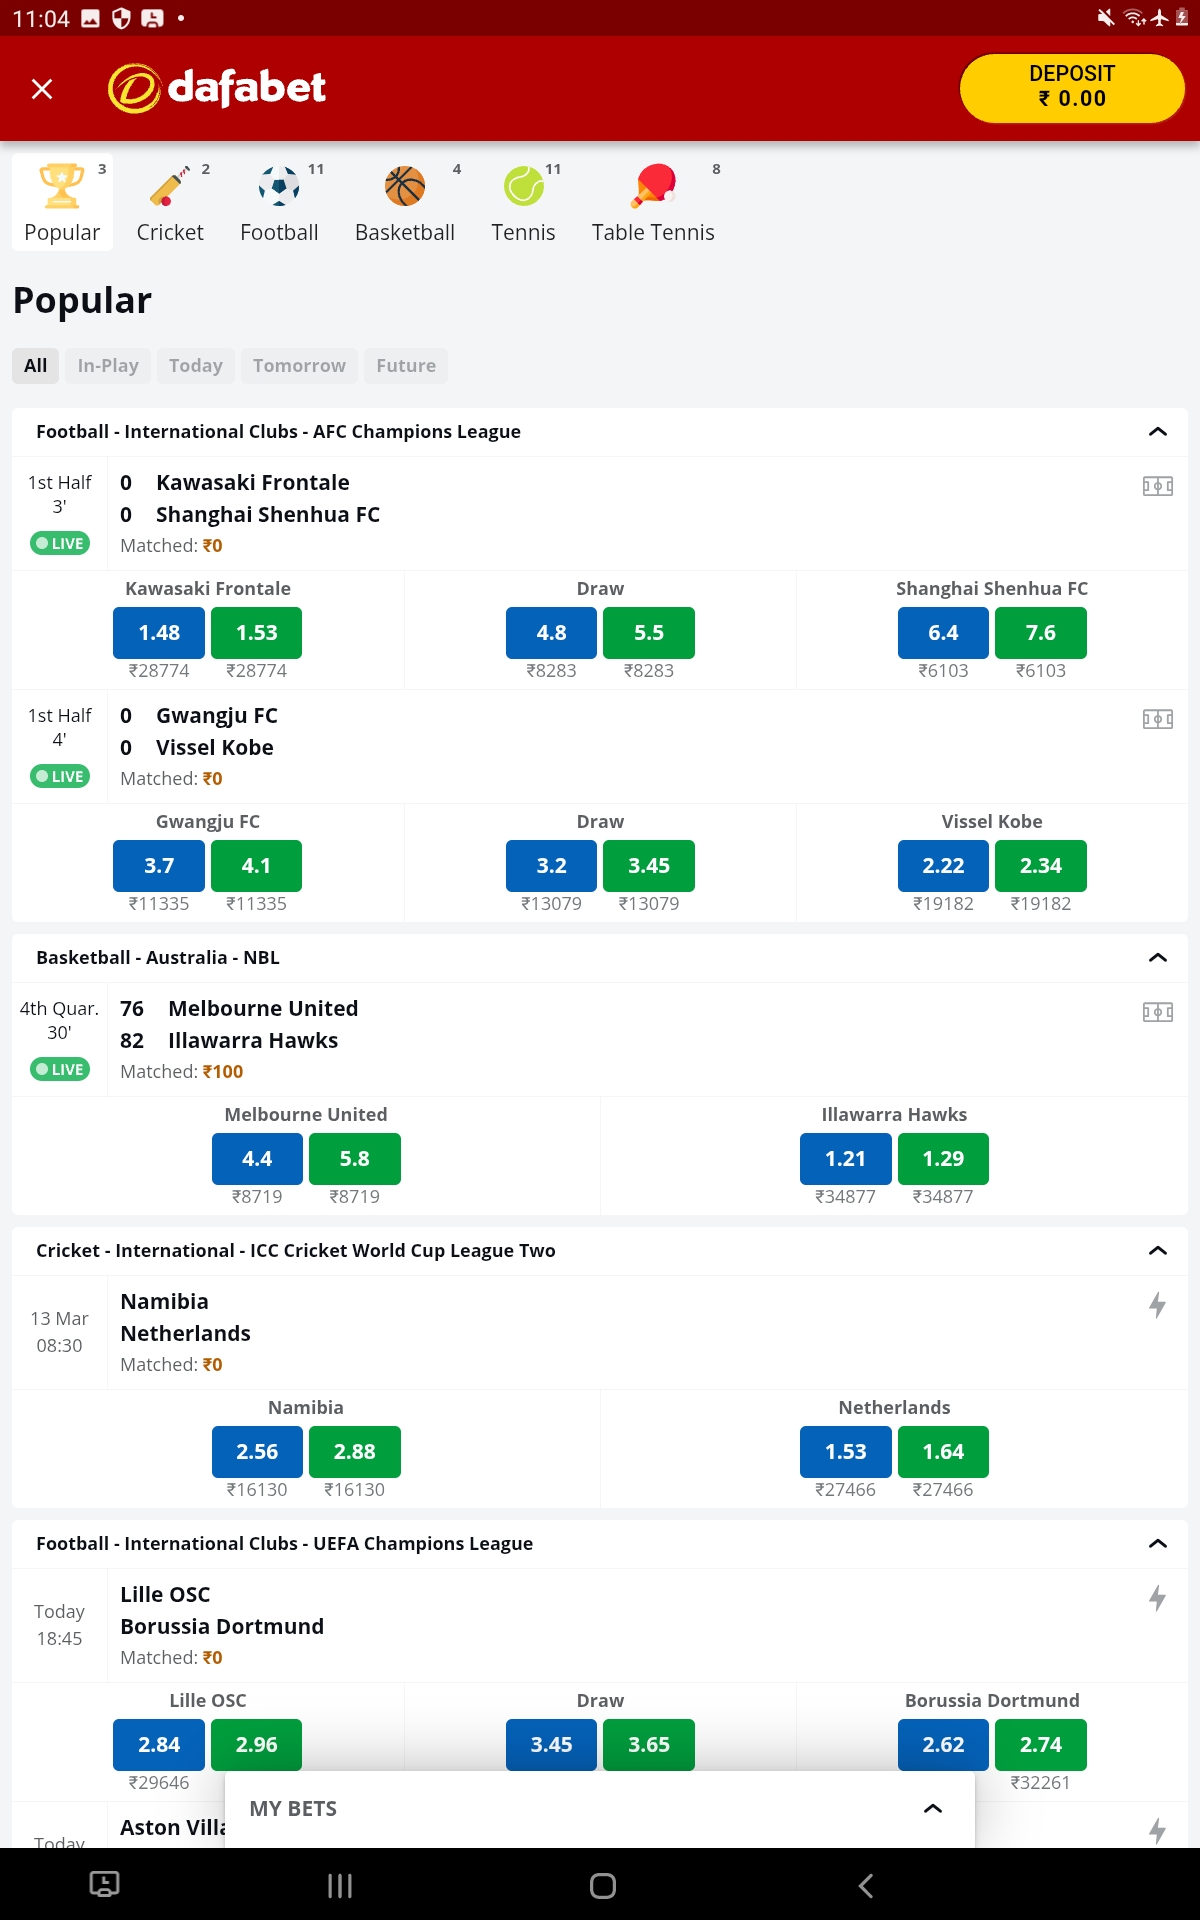The width and height of the screenshot is (1200, 1920).
Task: Switch to the Today tab
Action: tap(195, 365)
